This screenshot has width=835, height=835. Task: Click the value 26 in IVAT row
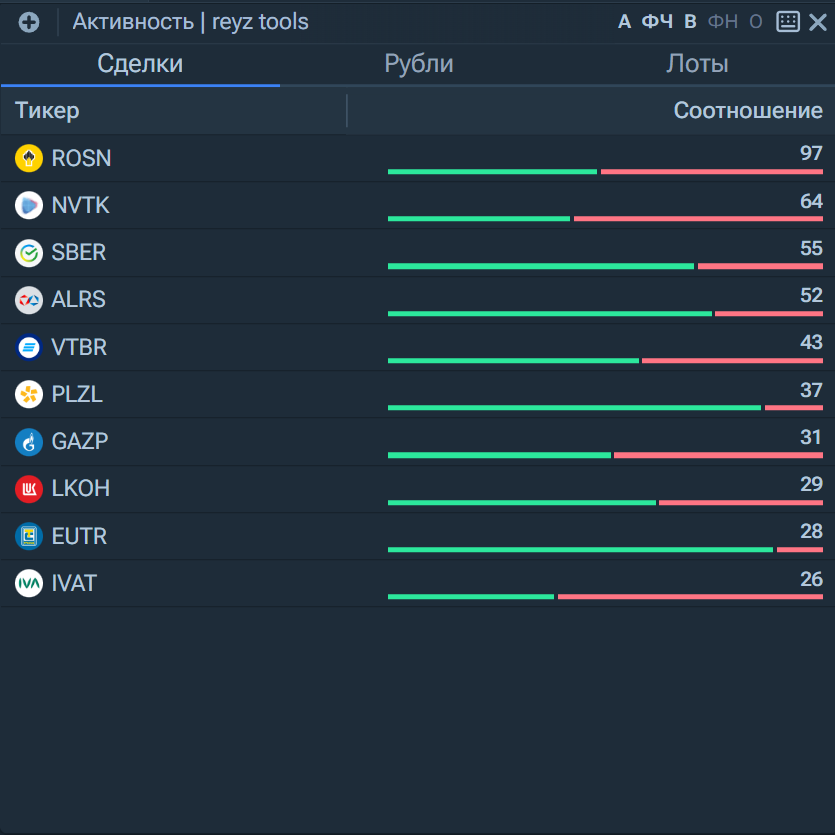coord(811,579)
